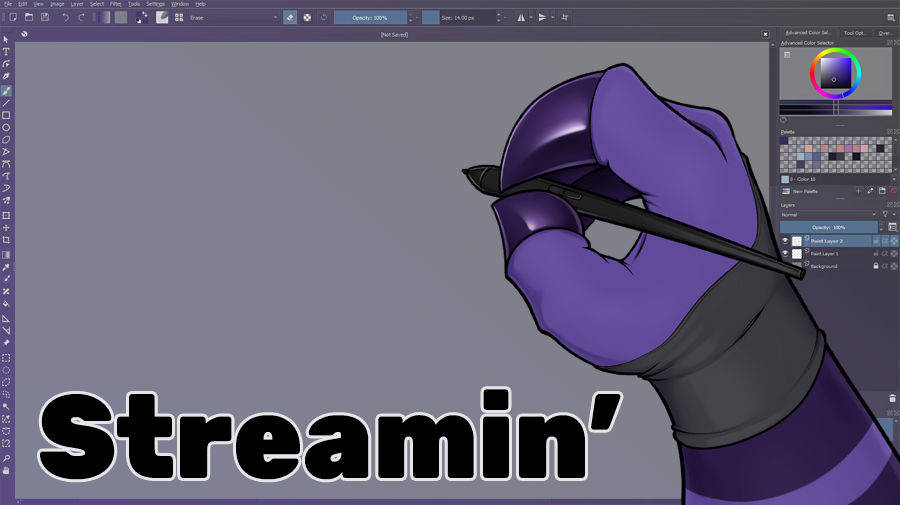Open vertical mirror options arrow
The height and width of the screenshot is (505, 900).
[x=553, y=18]
